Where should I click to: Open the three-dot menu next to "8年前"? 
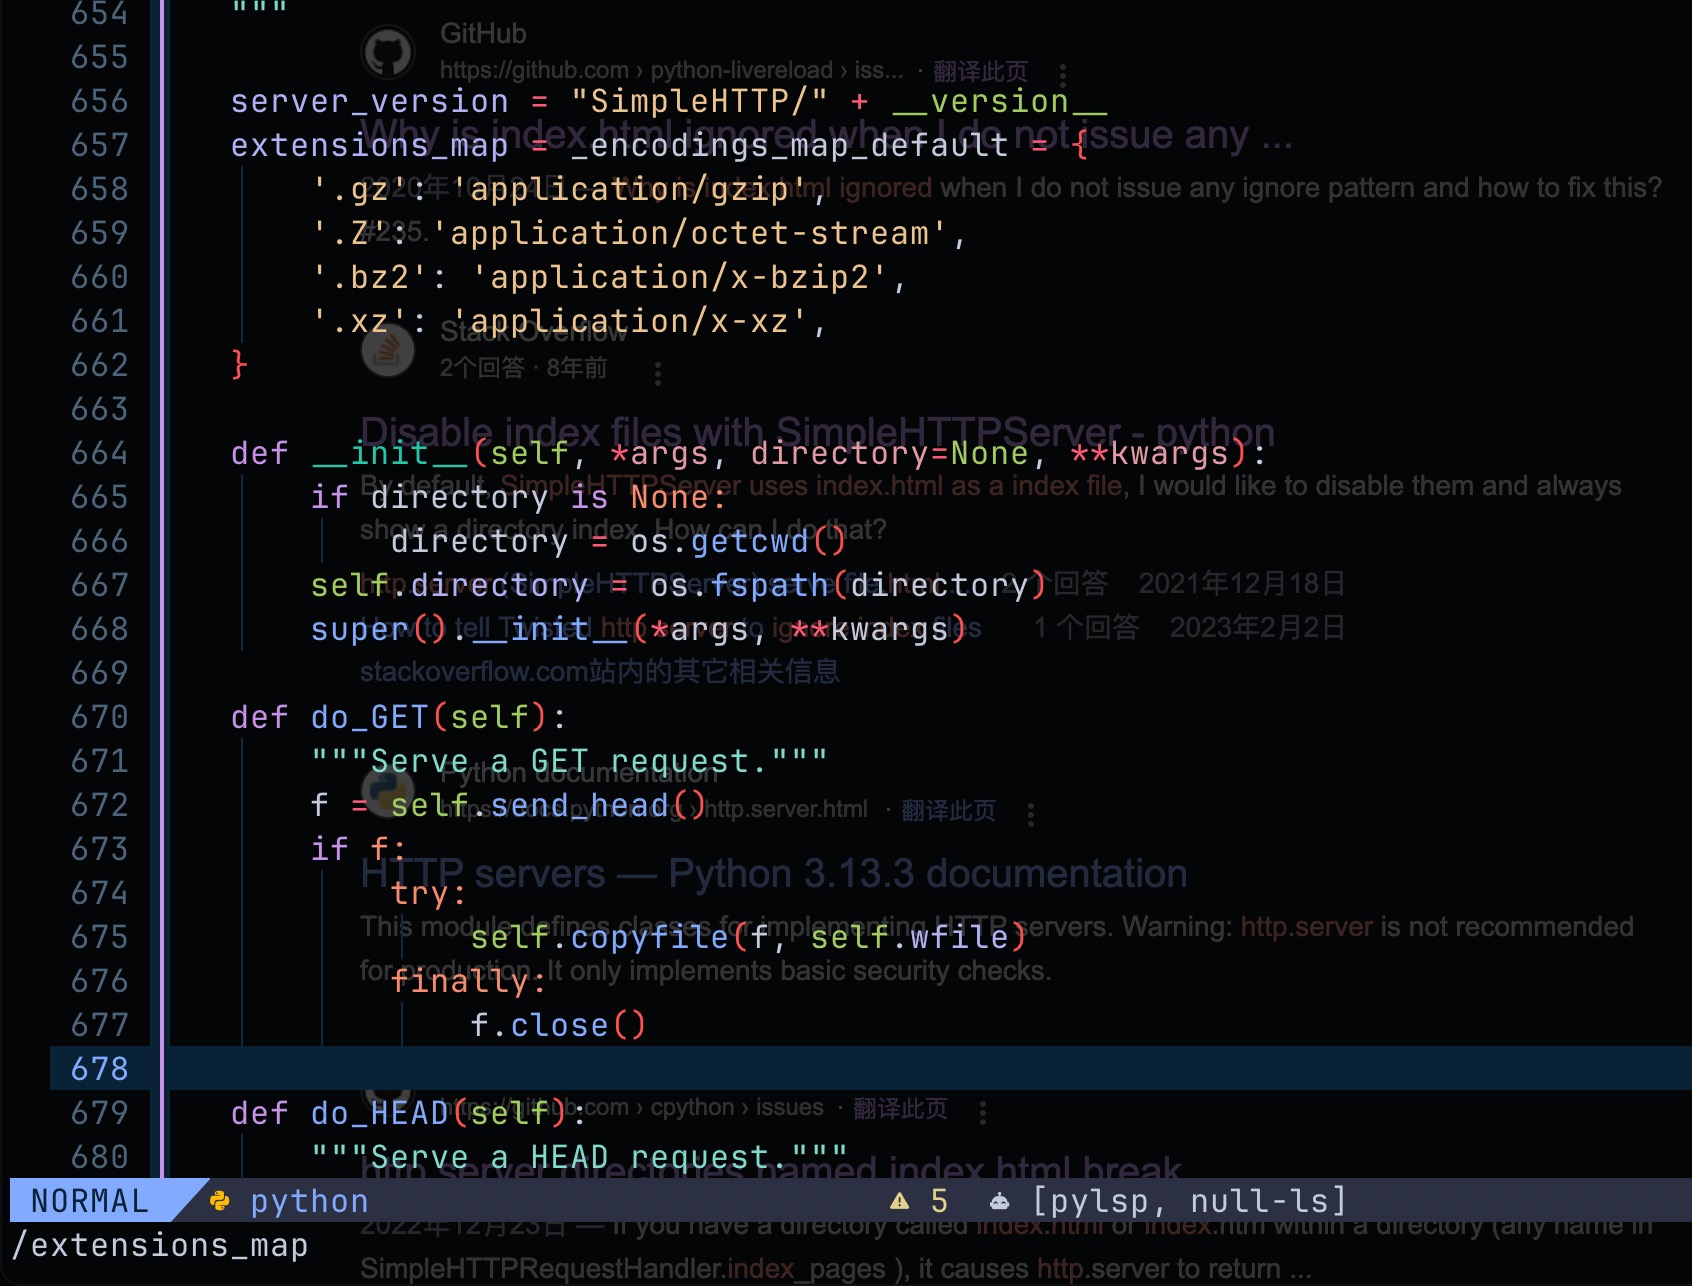point(657,373)
